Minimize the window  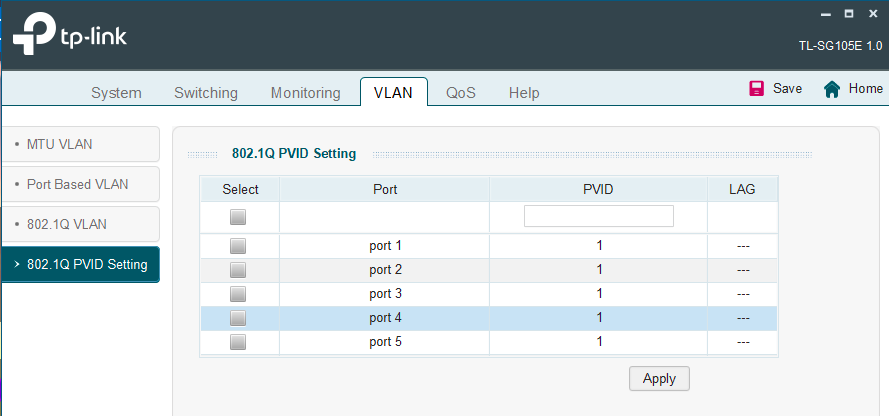(x=825, y=14)
